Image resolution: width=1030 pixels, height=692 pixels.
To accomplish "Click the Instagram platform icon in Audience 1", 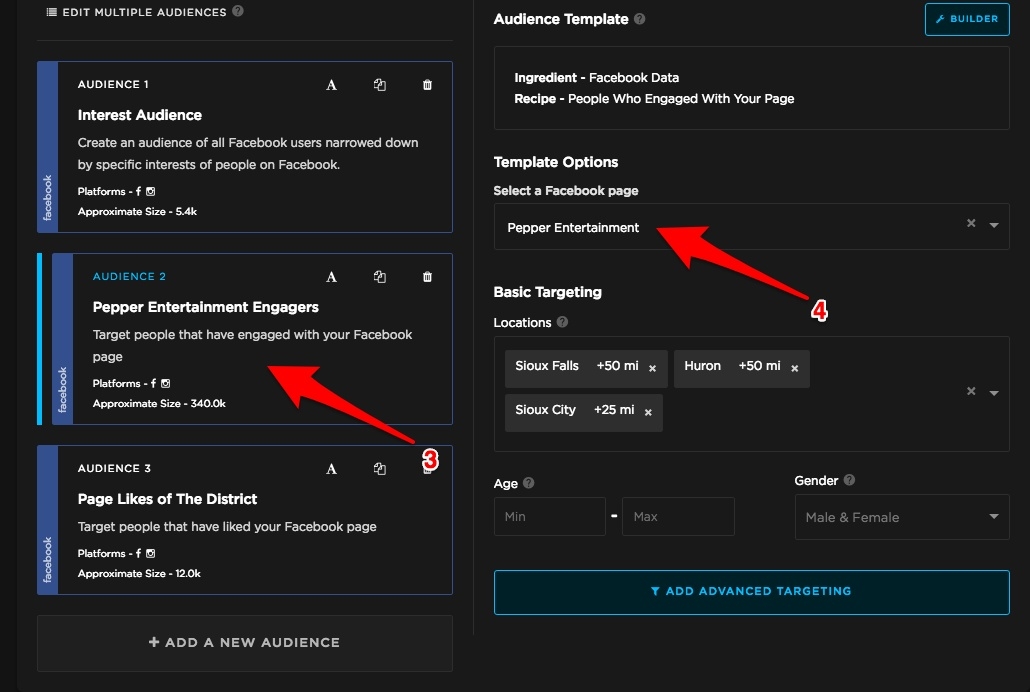I will point(150,191).
